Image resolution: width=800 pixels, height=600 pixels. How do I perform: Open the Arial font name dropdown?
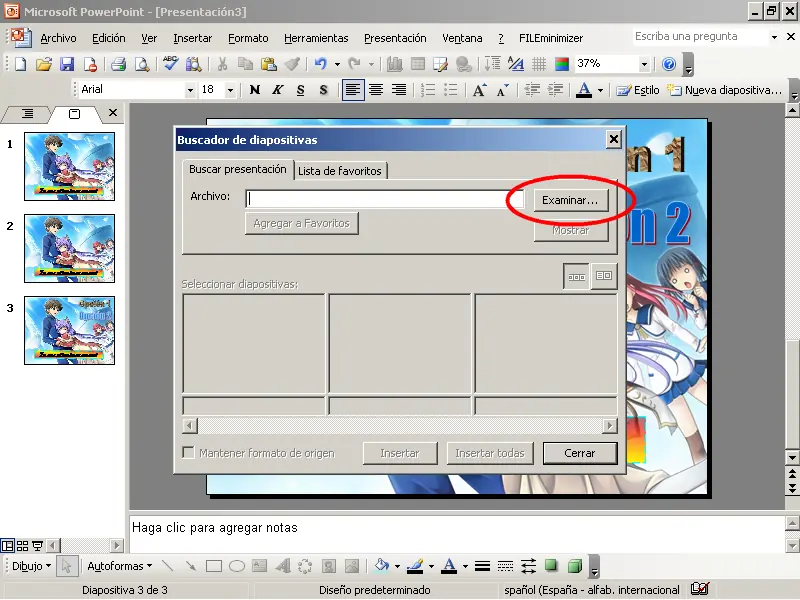(x=190, y=90)
